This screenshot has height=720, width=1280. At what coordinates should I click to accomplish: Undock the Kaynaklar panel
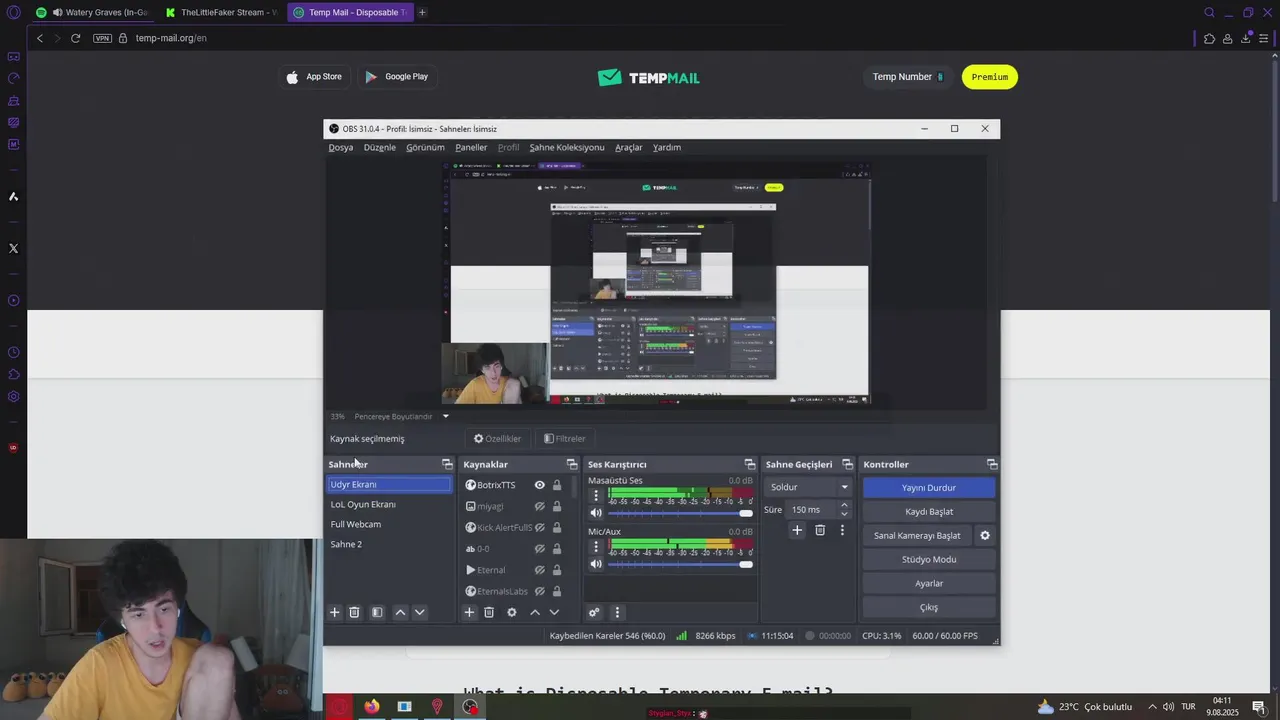coord(572,464)
